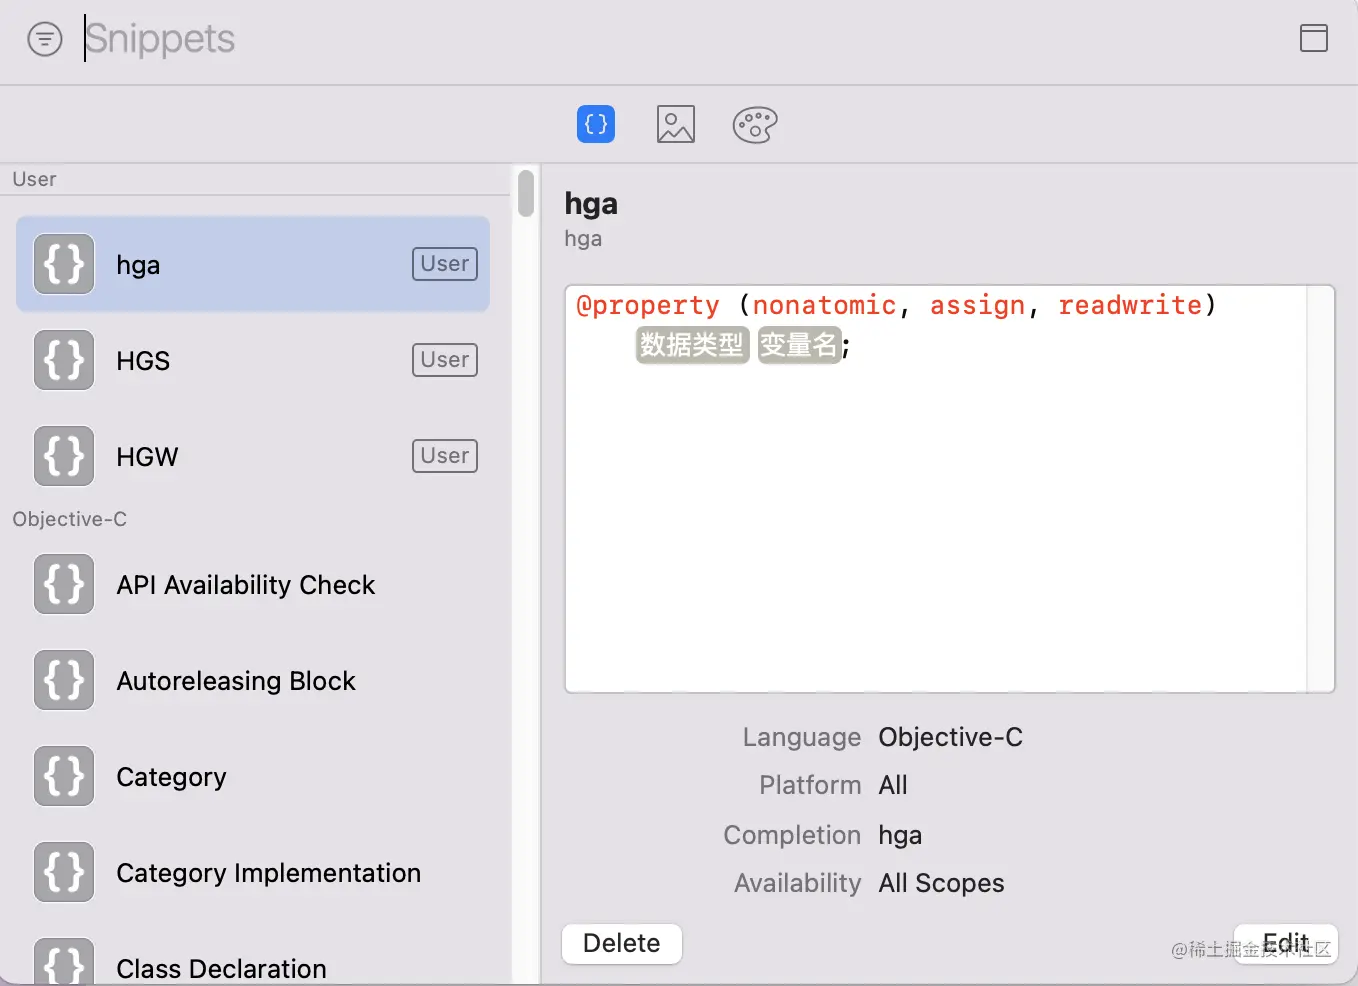Click the readwrite keyword in code
The height and width of the screenshot is (986, 1358).
point(1130,305)
